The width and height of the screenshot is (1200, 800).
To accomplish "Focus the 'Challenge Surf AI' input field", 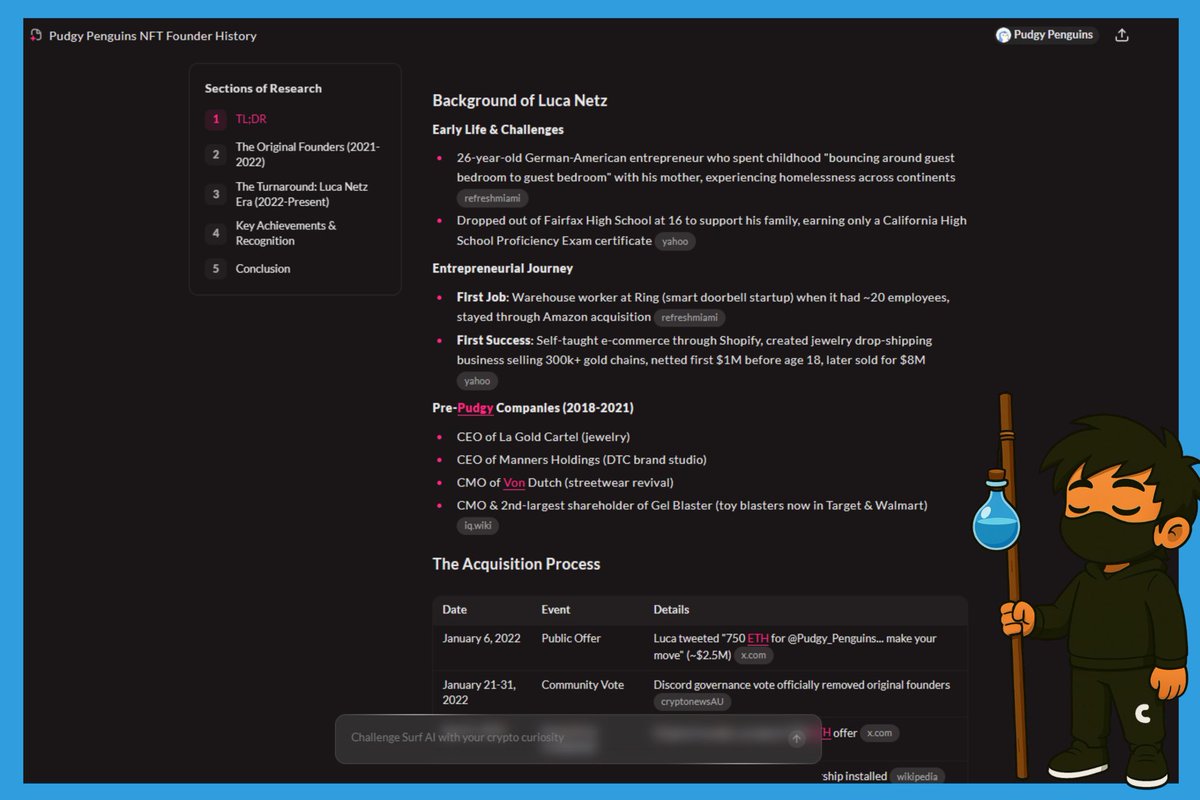I will (578, 738).
